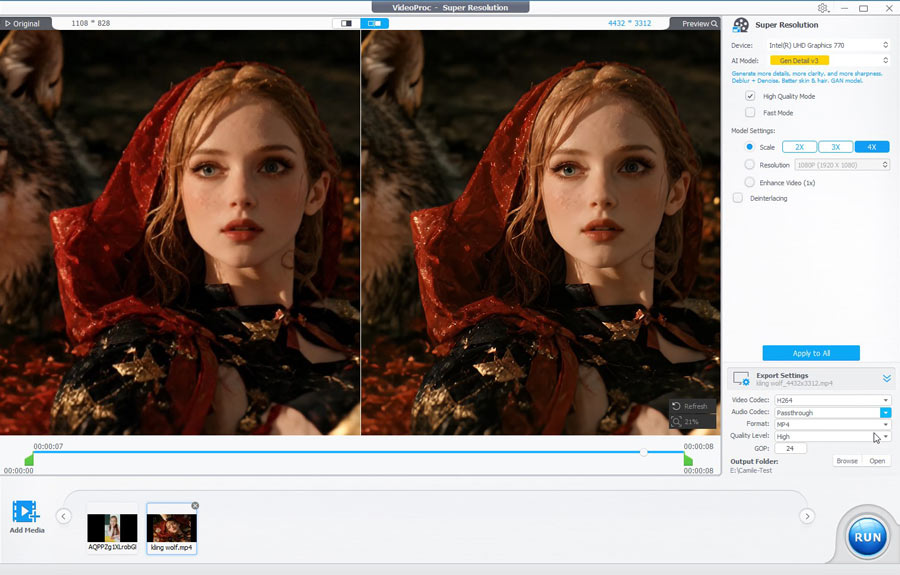
Task: Select the single-pane preview layout icon
Action: click(x=346, y=24)
